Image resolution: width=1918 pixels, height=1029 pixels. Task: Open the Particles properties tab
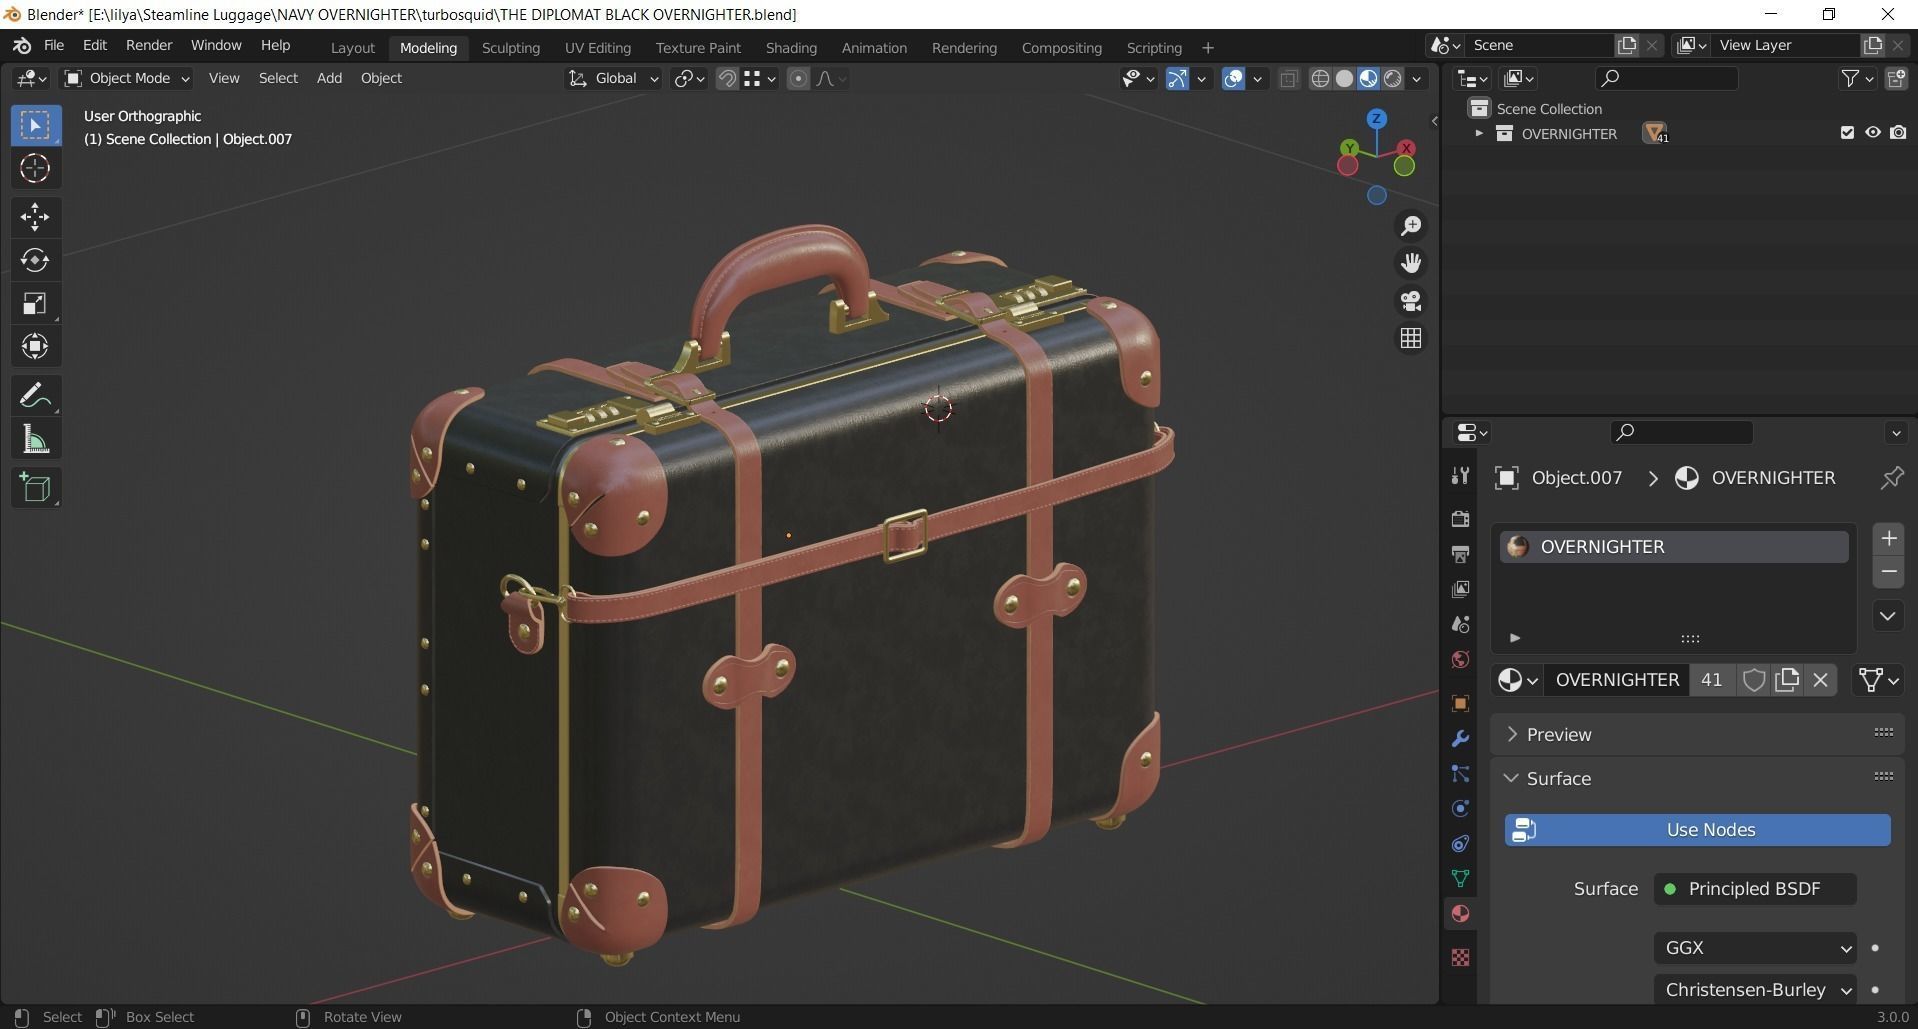(x=1460, y=774)
